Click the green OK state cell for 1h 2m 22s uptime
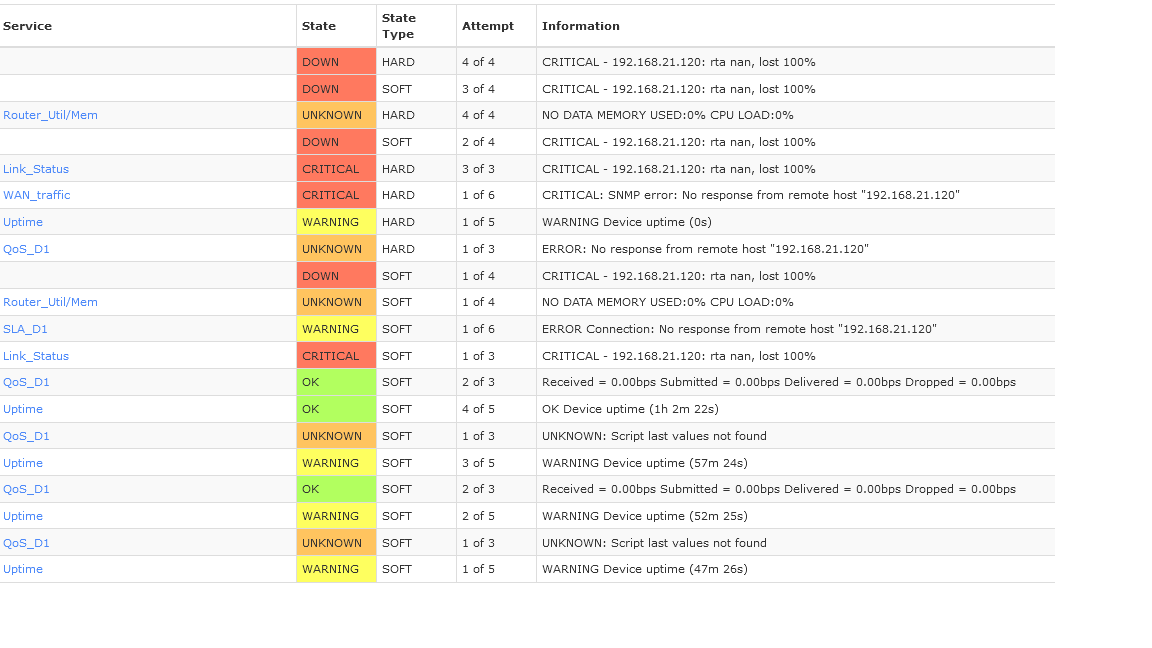1152x648 pixels. tap(336, 409)
